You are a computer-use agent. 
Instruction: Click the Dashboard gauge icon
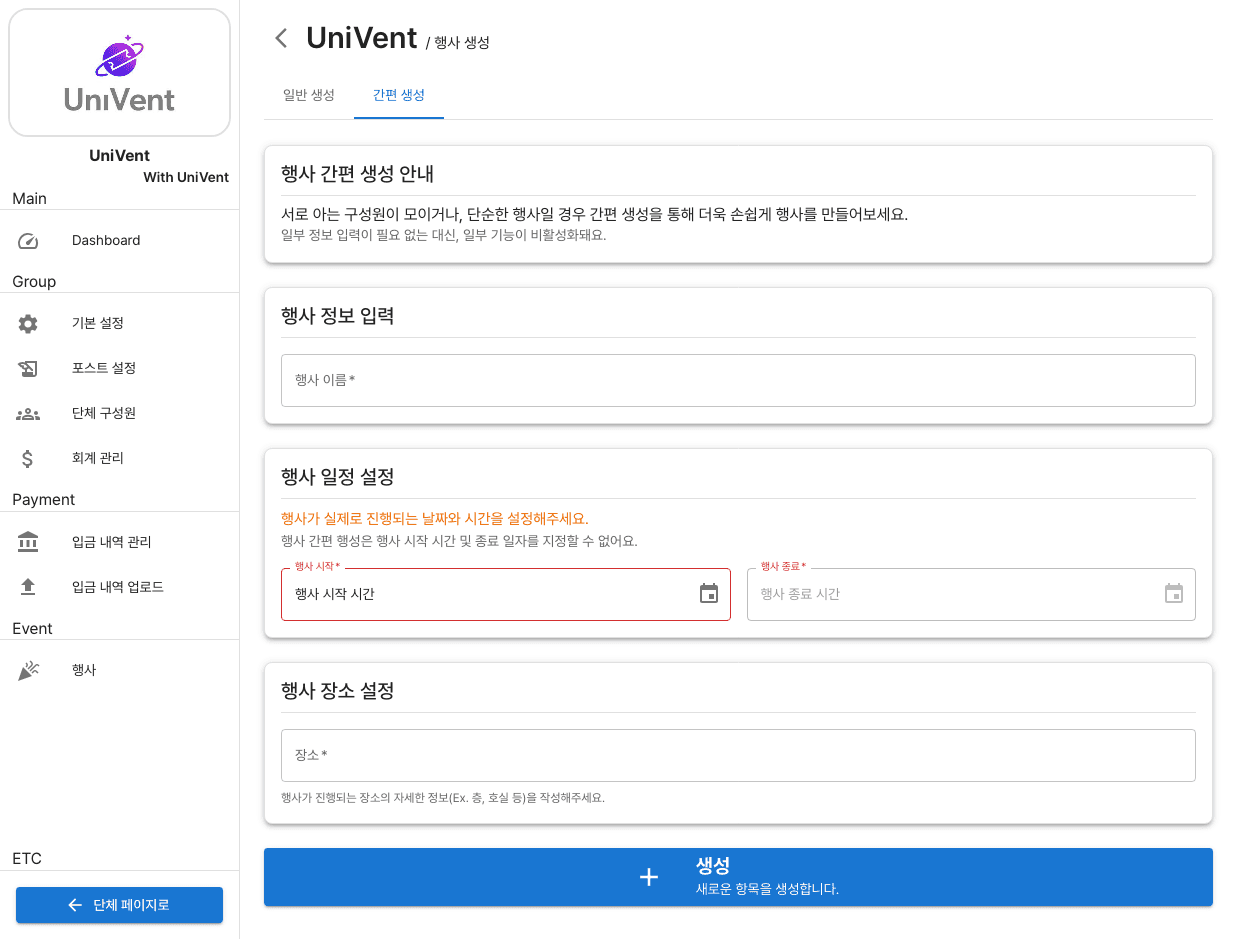pyautogui.click(x=28, y=241)
